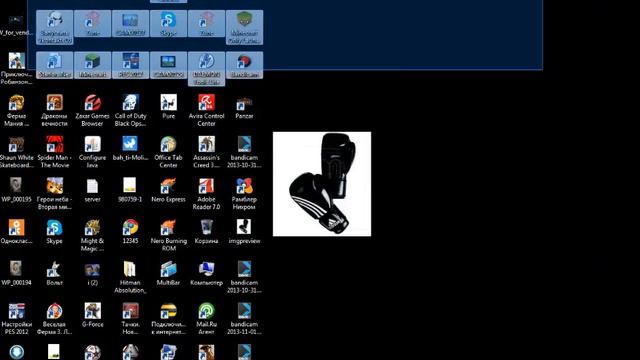Select the Configure Java icon
Screen dimensions: 640x360
pyautogui.click(x=92, y=152)
